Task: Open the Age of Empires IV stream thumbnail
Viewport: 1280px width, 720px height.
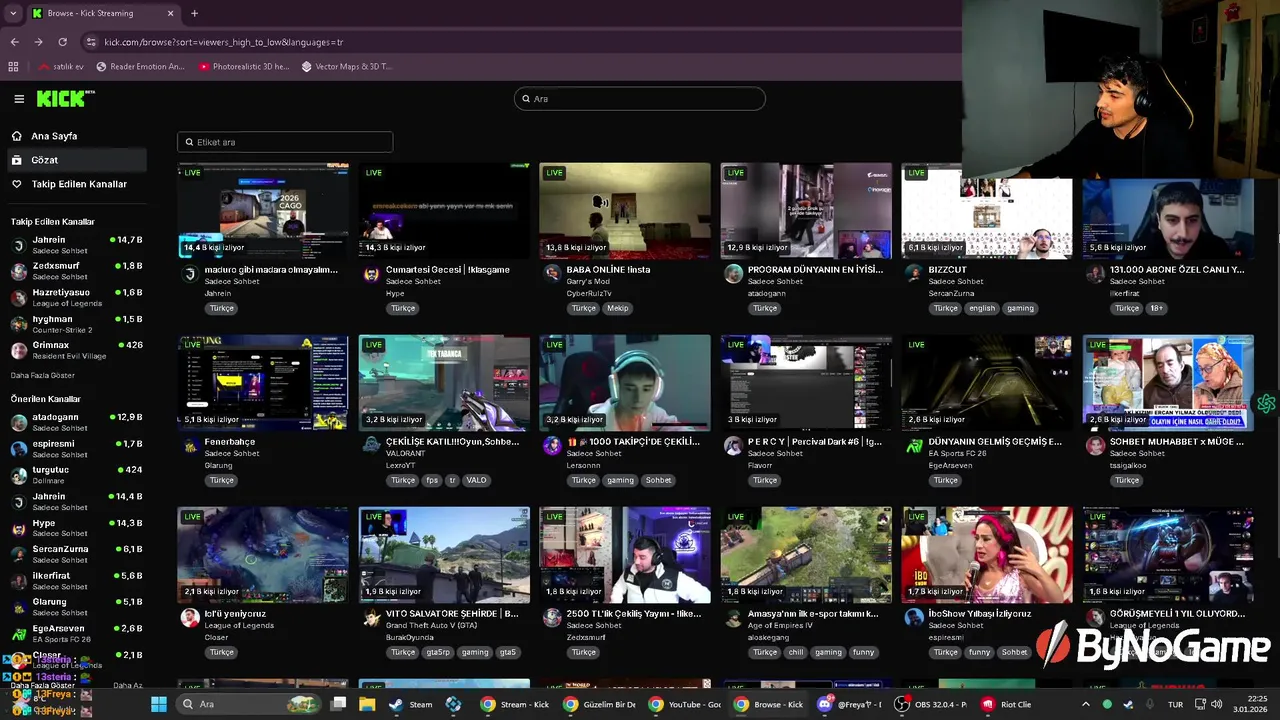Action: point(806,554)
